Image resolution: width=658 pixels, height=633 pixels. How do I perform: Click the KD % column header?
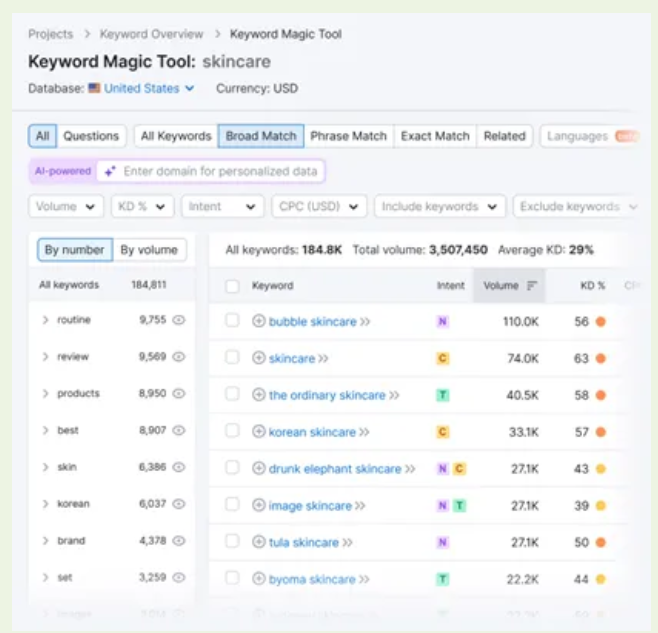click(592, 285)
